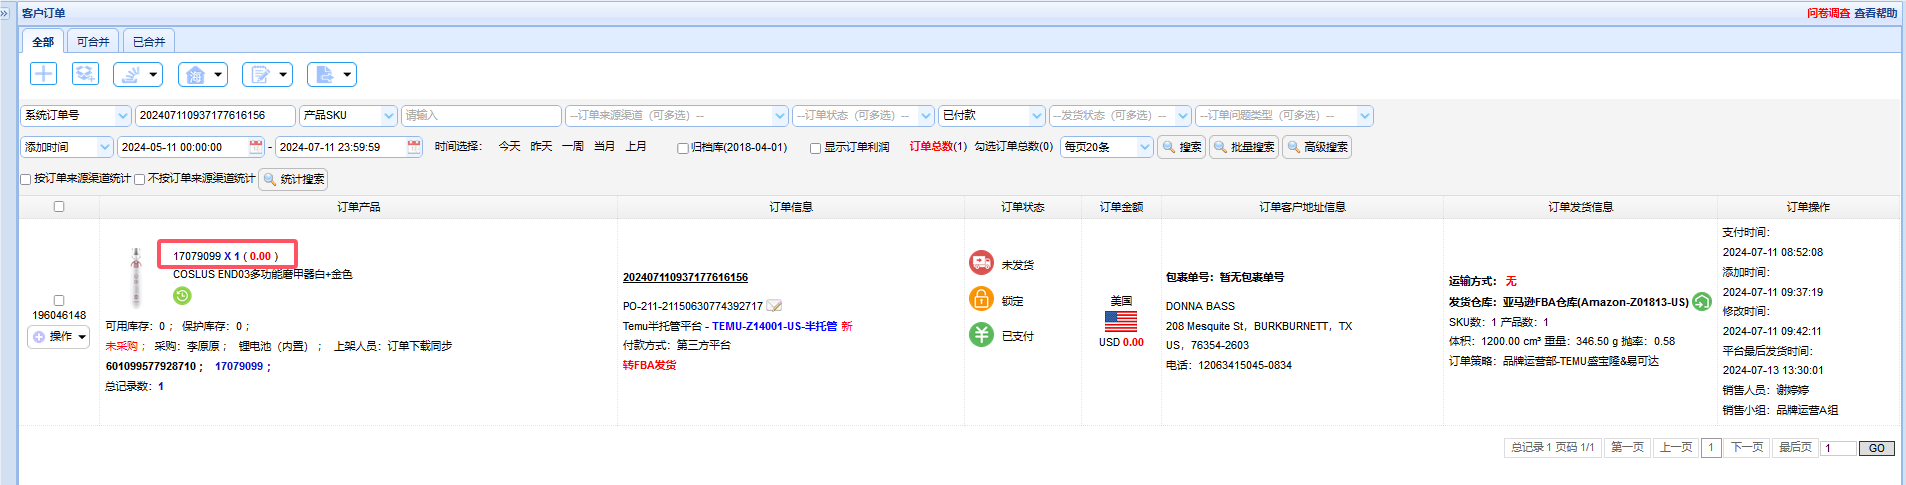Screen dimensions: 1906x485
Task: Click the 高级搜索 advanced search button
Action: click(x=1317, y=147)
